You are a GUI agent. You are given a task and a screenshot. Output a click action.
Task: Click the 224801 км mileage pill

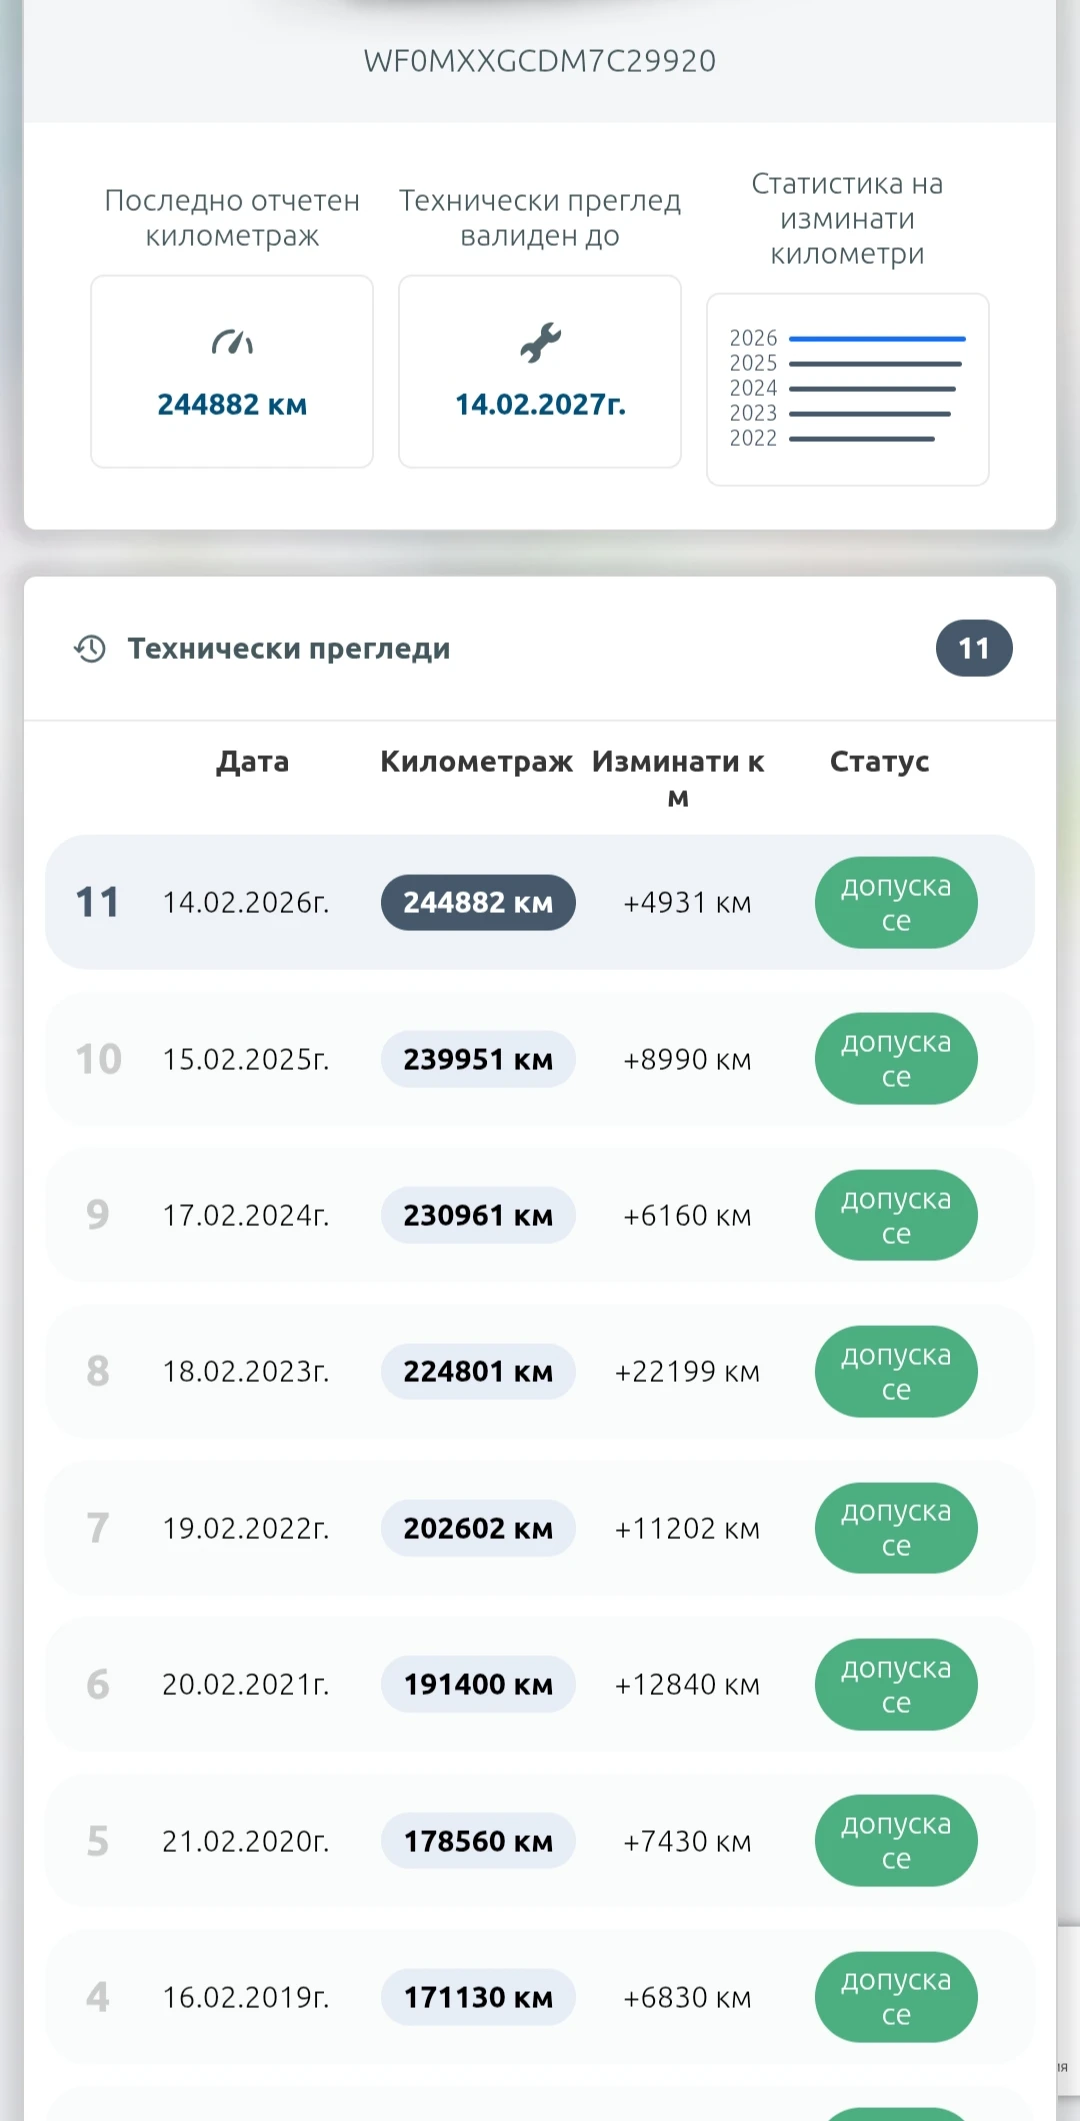pos(478,1371)
